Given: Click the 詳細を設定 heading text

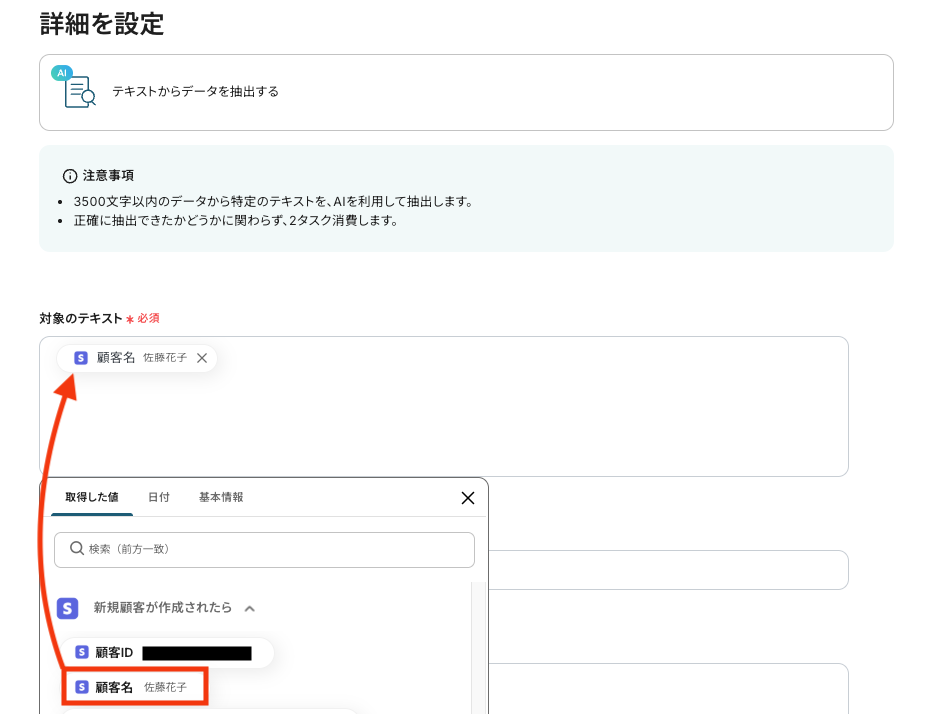Looking at the screenshot, I should coord(102,24).
